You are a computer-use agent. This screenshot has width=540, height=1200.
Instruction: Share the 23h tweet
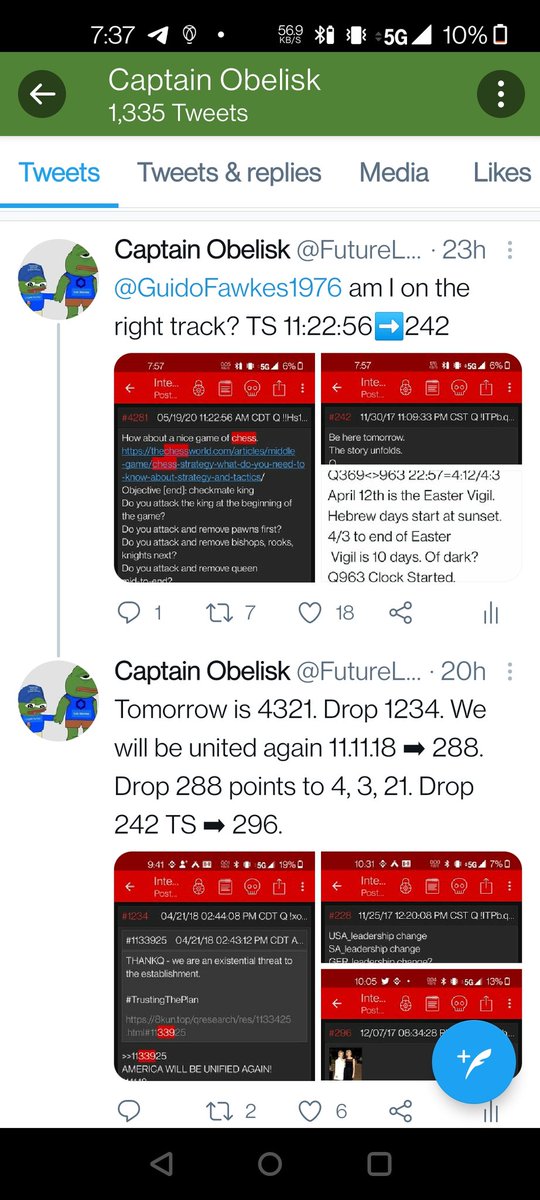401,612
